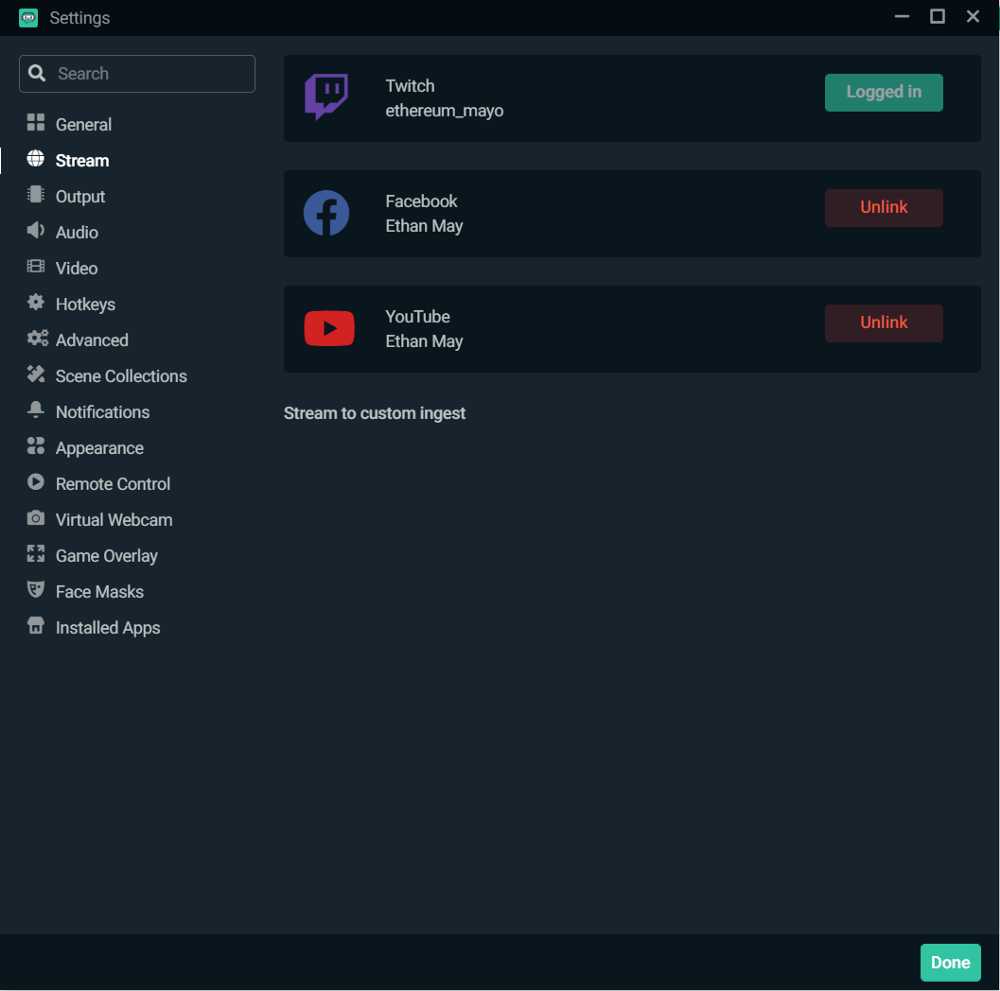Click the settings Search field
Image resolution: width=1000 pixels, height=991 pixels.
click(x=137, y=74)
